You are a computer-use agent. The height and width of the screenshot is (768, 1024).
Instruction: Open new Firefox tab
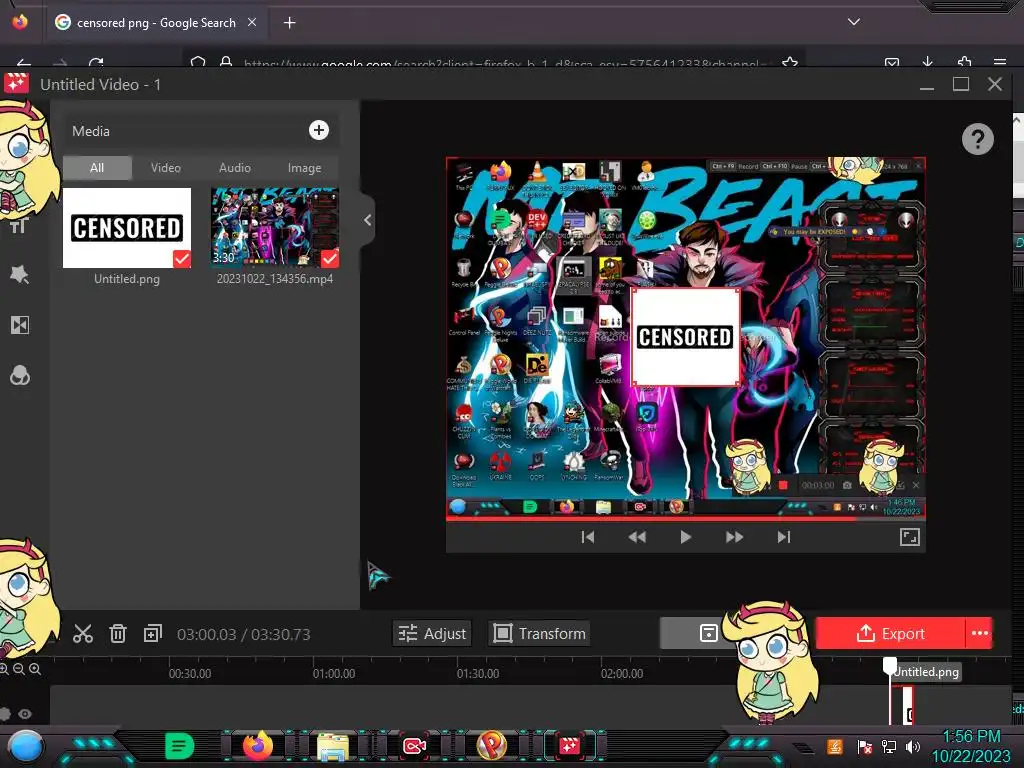tap(289, 23)
